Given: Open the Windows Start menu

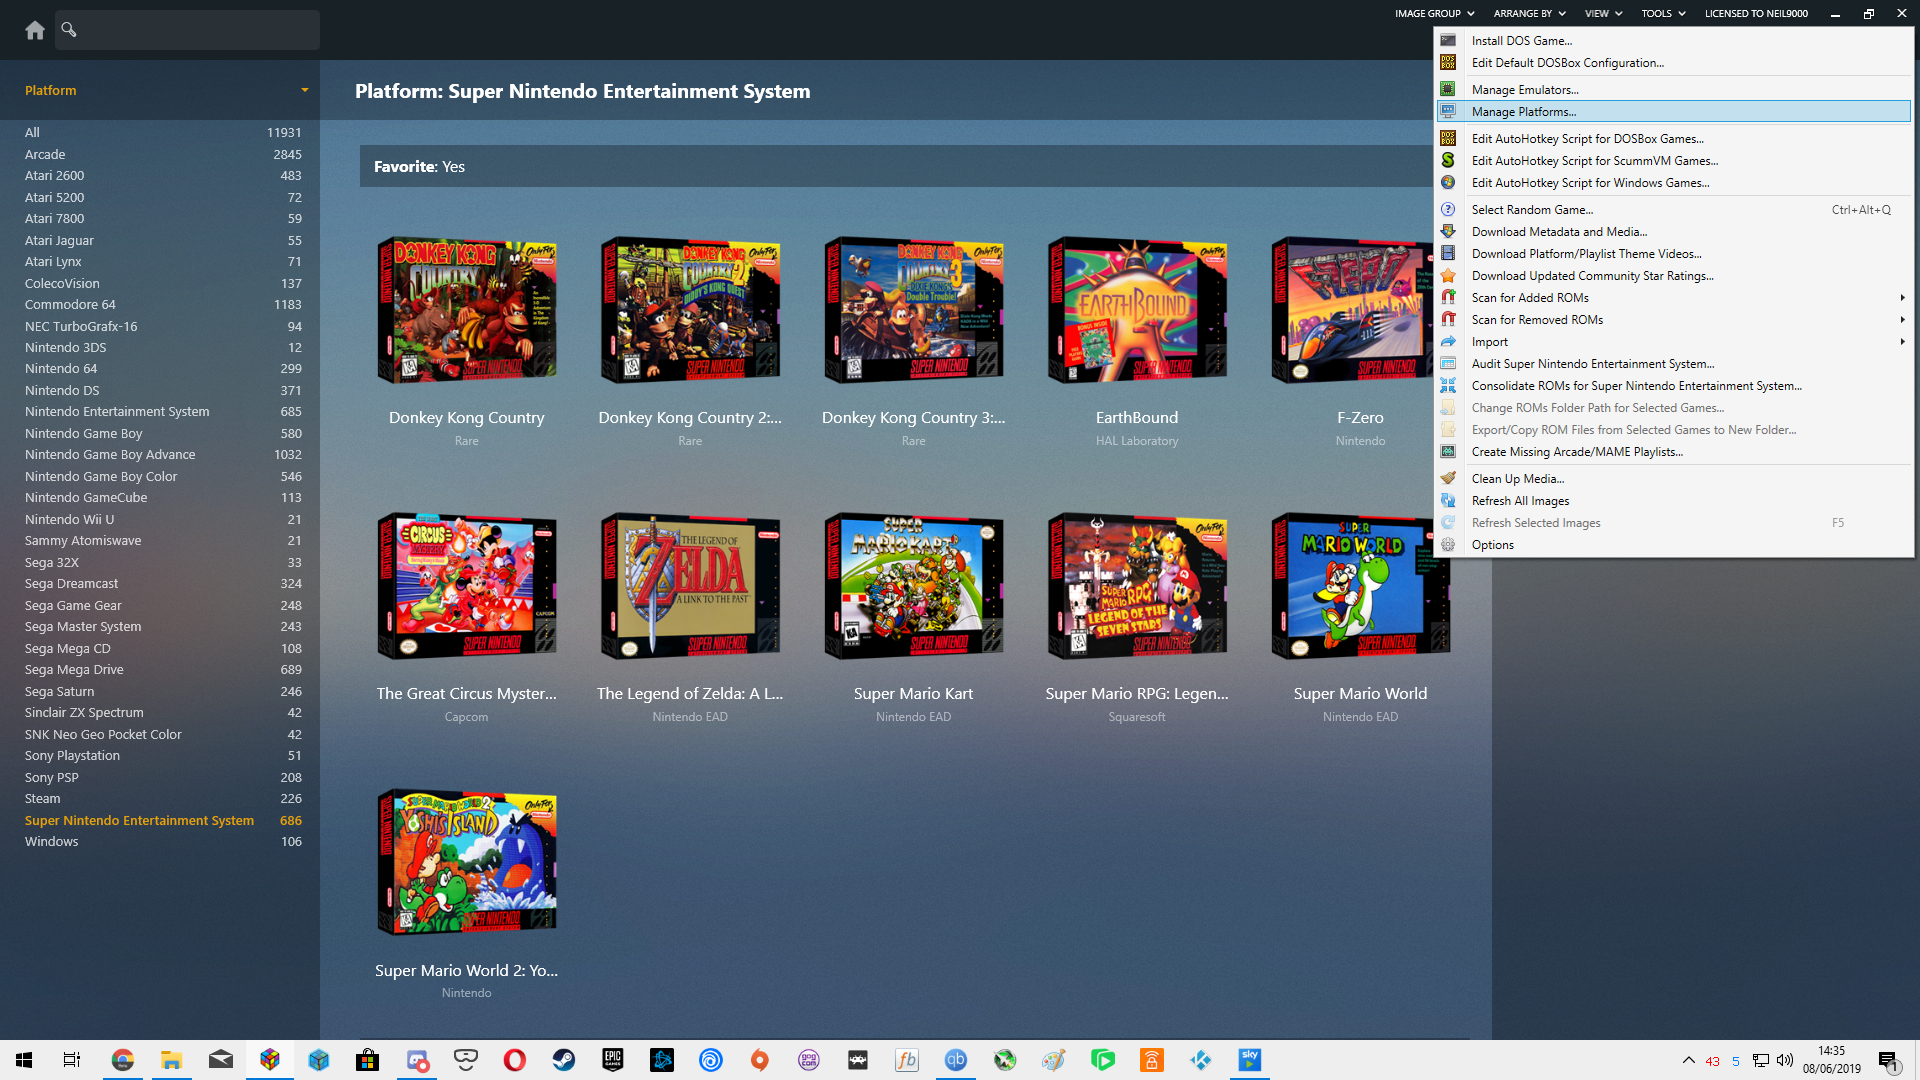Looking at the screenshot, I should pyautogui.click(x=24, y=1060).
